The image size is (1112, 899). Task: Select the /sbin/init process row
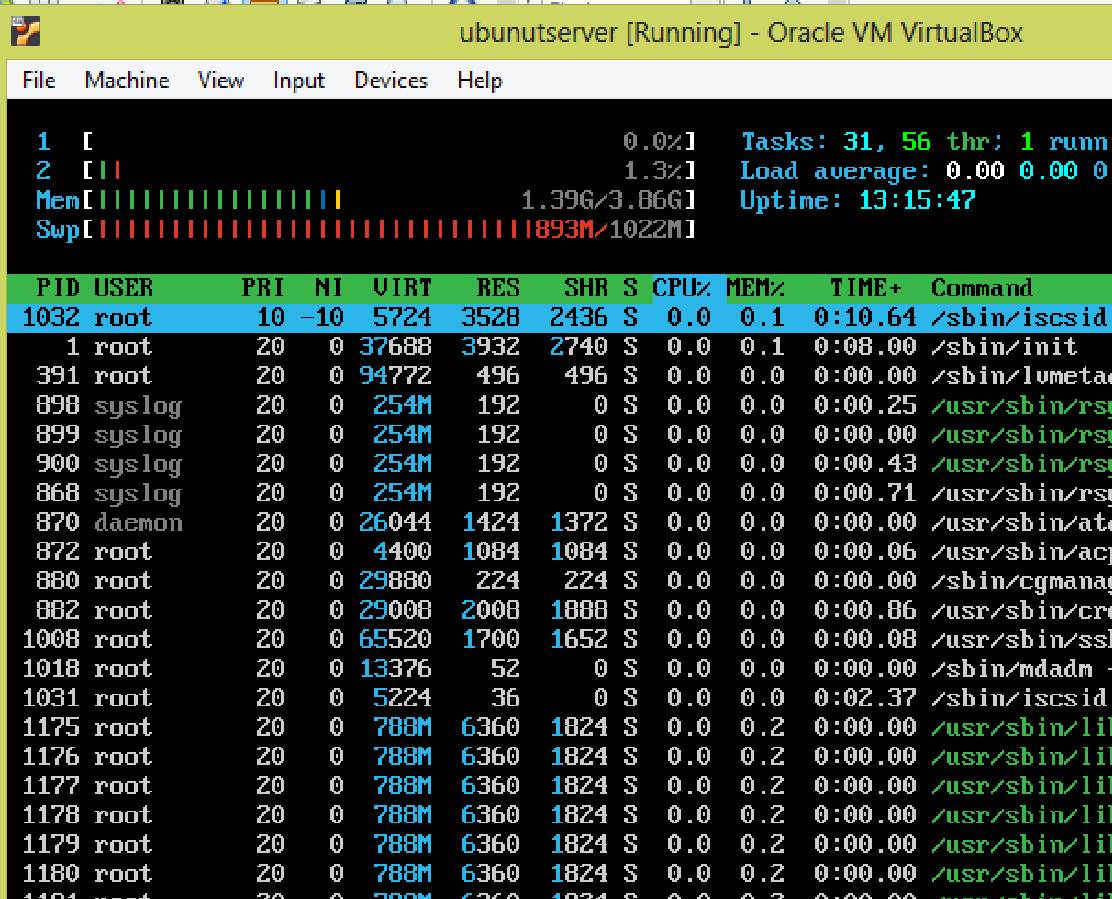click(560, 347)
